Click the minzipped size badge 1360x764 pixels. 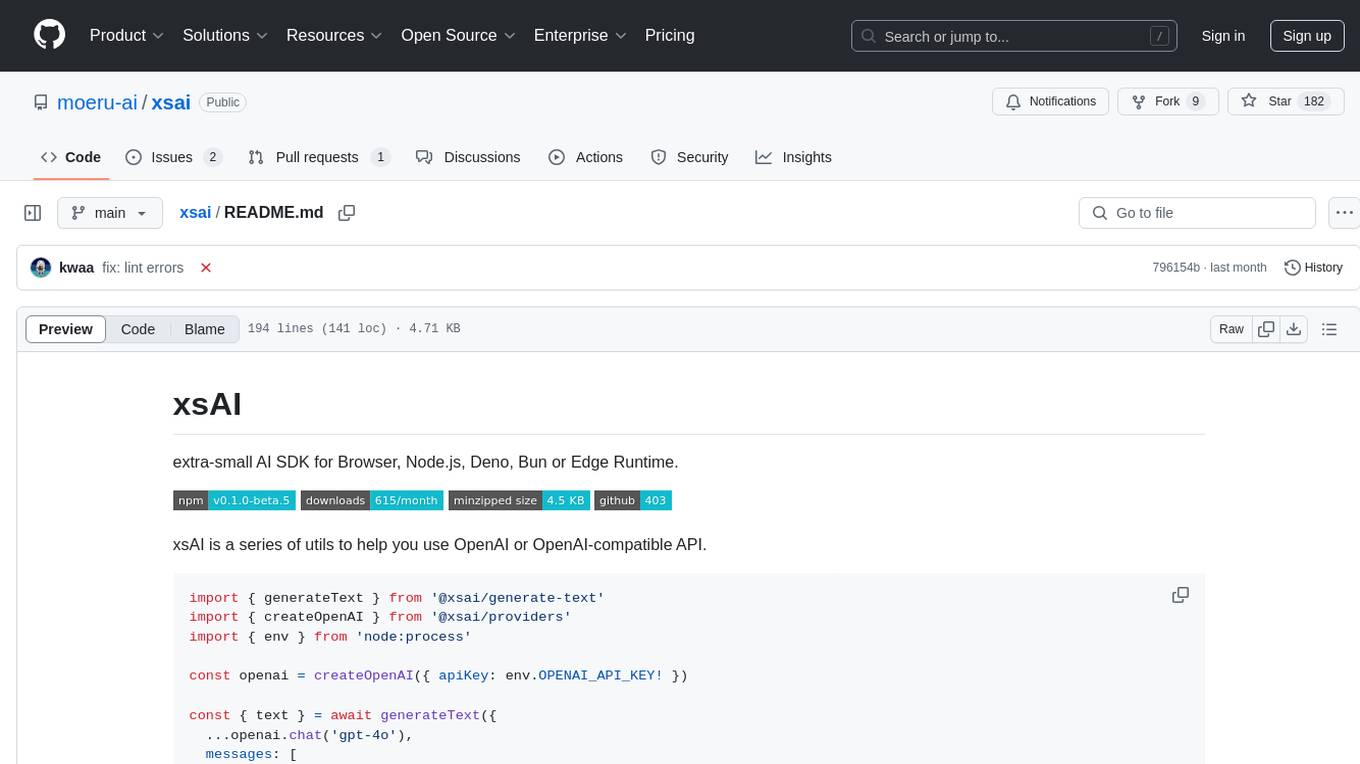(519, 500)
